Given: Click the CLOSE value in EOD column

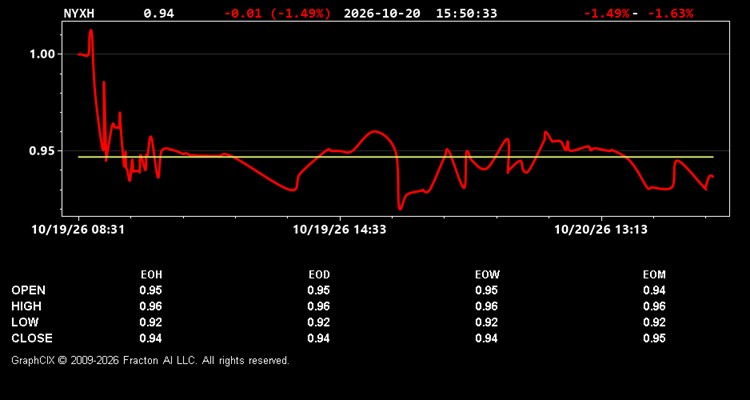Looking at the screenshot, I should (x=319, y=338).
